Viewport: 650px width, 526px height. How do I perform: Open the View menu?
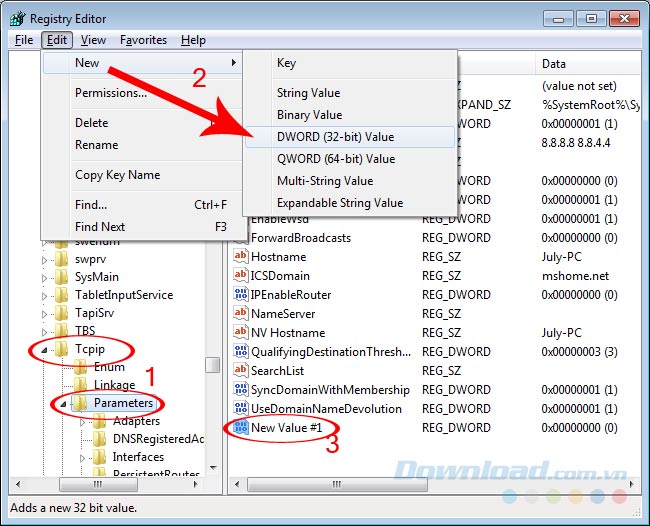(x=93, y=40)
